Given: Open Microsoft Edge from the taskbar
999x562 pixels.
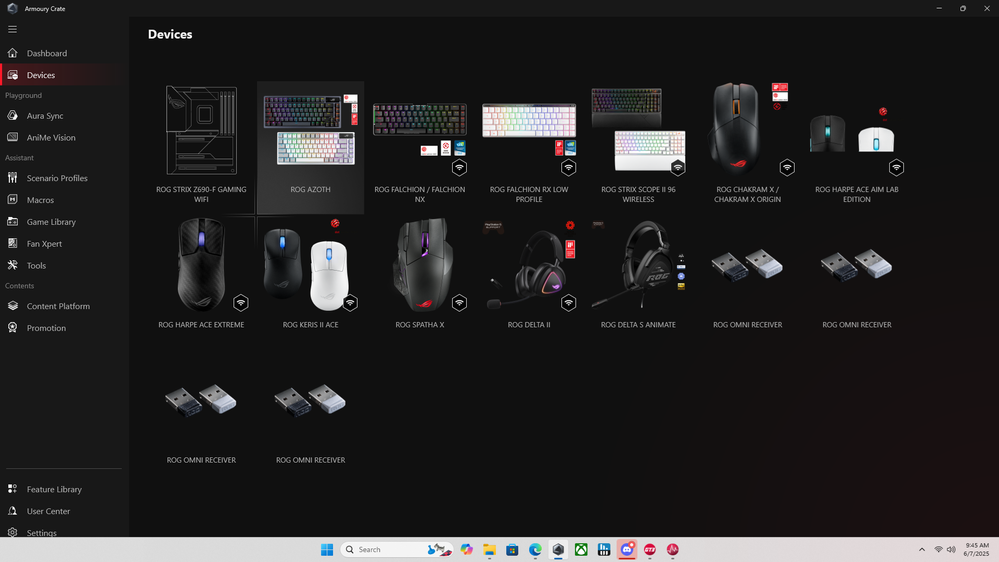Looking at the screenshot, I should pyautogui.click(x=535, y=549).
